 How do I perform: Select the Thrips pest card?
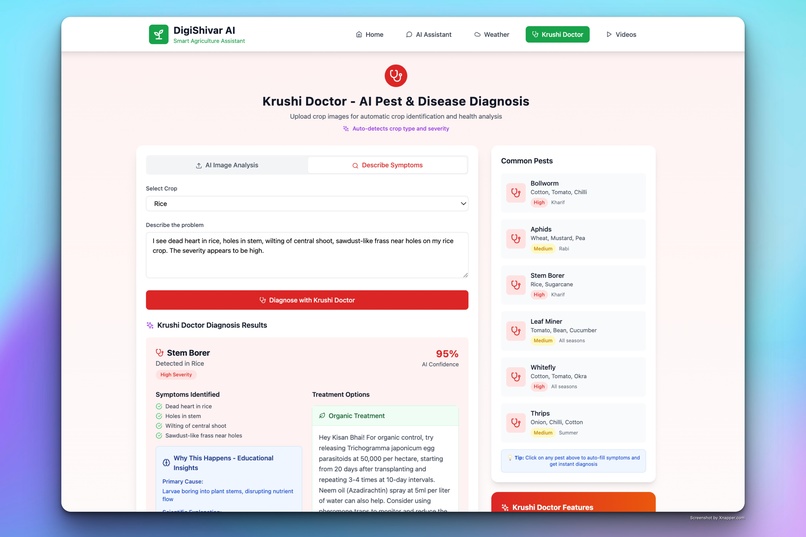pos(573,423)
